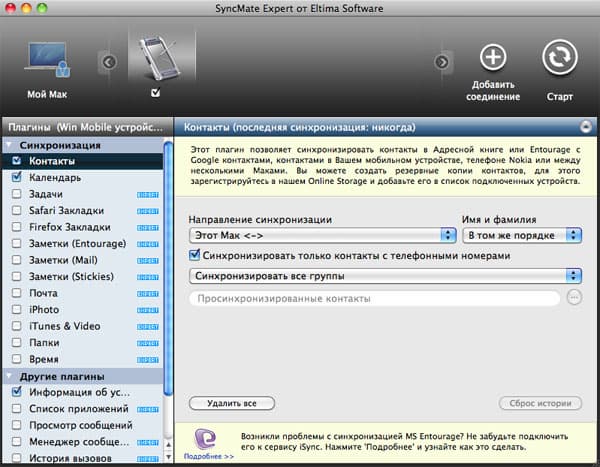Viewport: 600px width, 467px height.
Task: Click expert badge next to Safari Закладки
Action: coord(148,211)
